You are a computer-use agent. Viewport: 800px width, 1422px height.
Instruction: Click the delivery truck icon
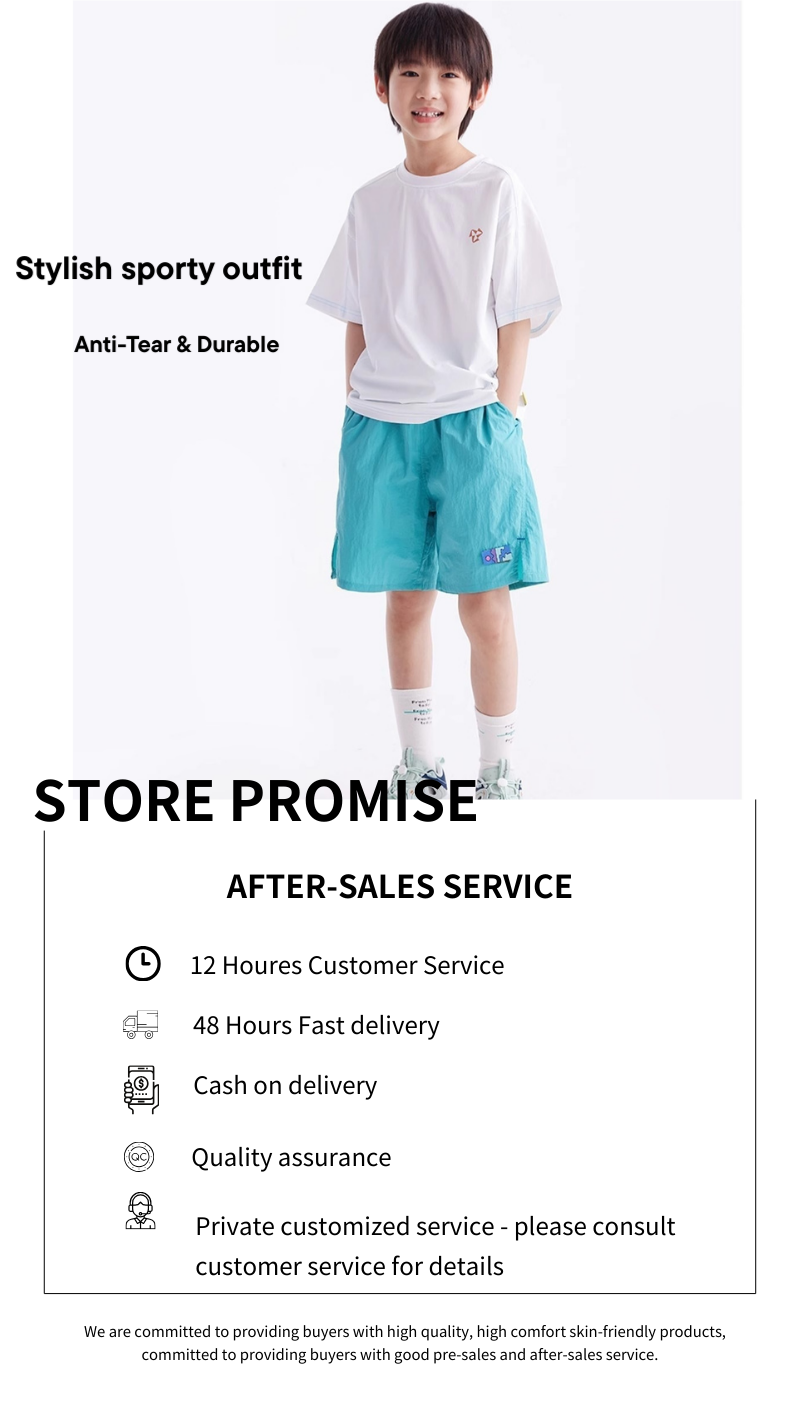(140, 1024)
